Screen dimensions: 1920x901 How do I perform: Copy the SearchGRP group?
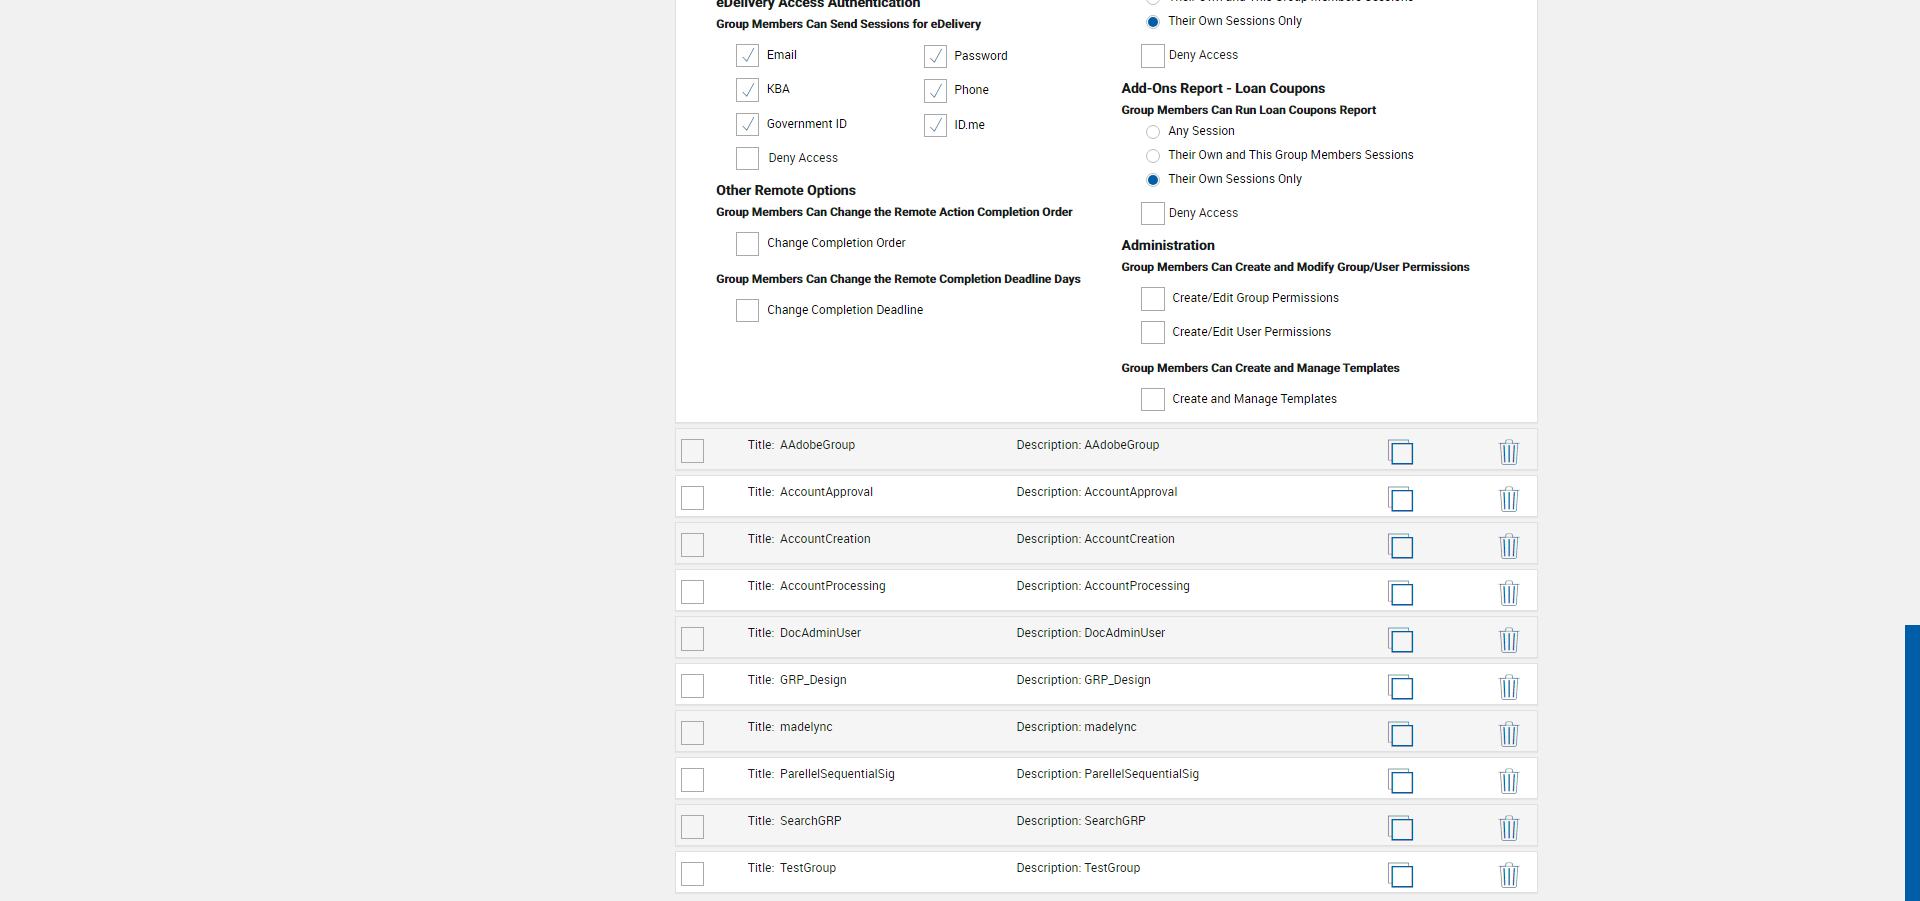click(x=1401, y=828)
